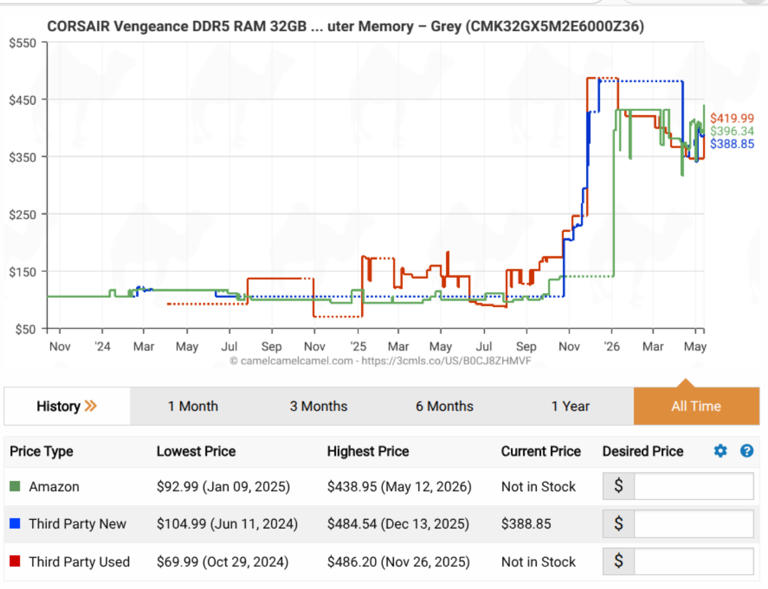This screenshot has height=589, width=768.
Task: Click the Amazon price type label
Action: pos(54,487)
